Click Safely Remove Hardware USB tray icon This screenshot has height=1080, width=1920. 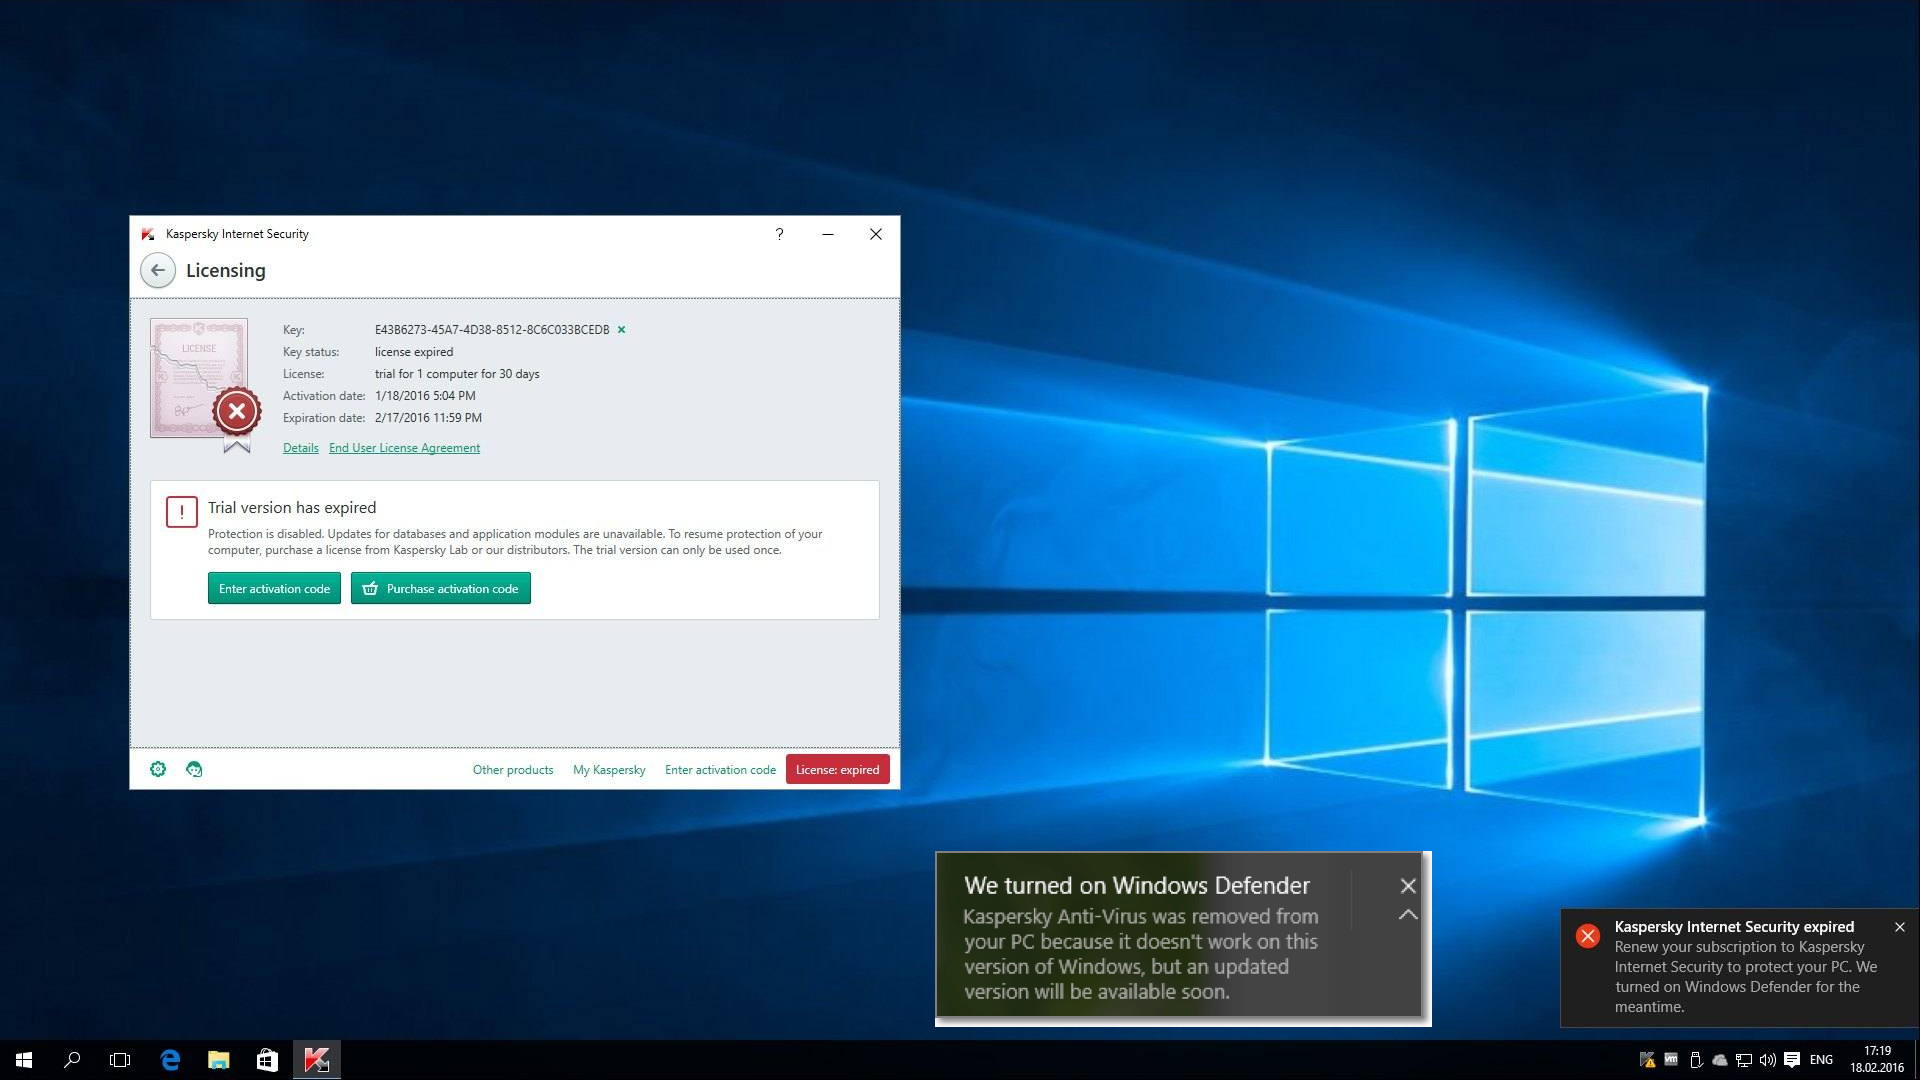click(1696, 1060)
